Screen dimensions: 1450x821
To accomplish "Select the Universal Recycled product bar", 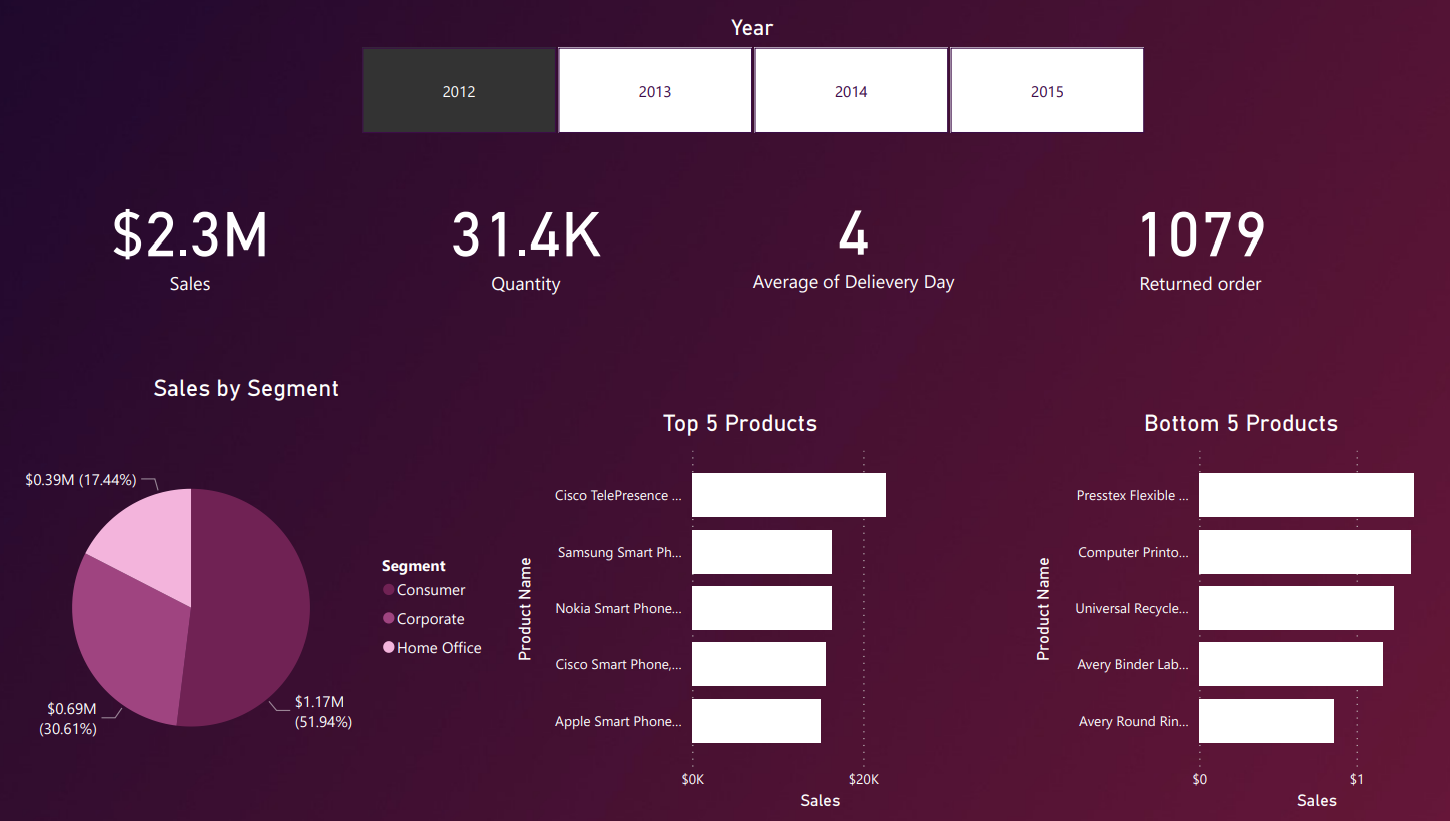I will 1296,608.
